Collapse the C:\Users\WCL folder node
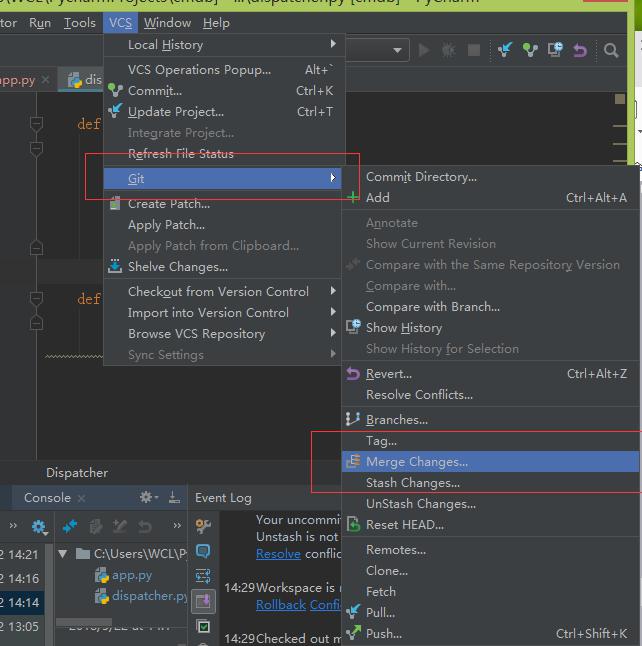Image resolution: width=642 pixels, height=646 pixels. pyautogui.click(x=63, y=553)
